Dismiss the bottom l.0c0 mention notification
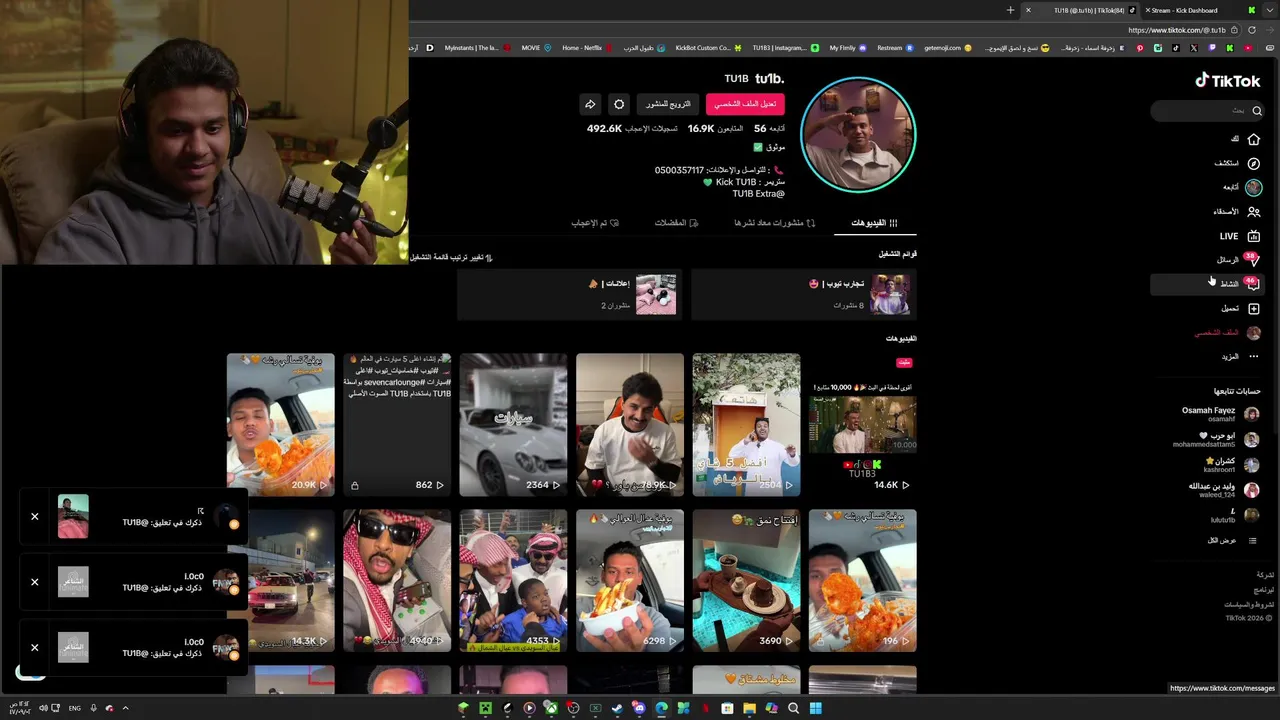This screenshot has width=1280, height=720. point(34,647)
